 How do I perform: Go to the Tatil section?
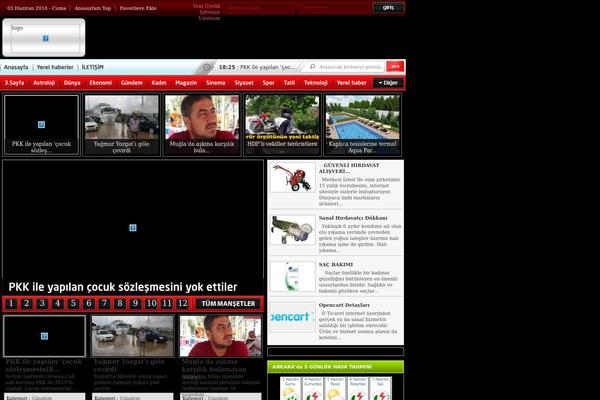tap(289, 83)
